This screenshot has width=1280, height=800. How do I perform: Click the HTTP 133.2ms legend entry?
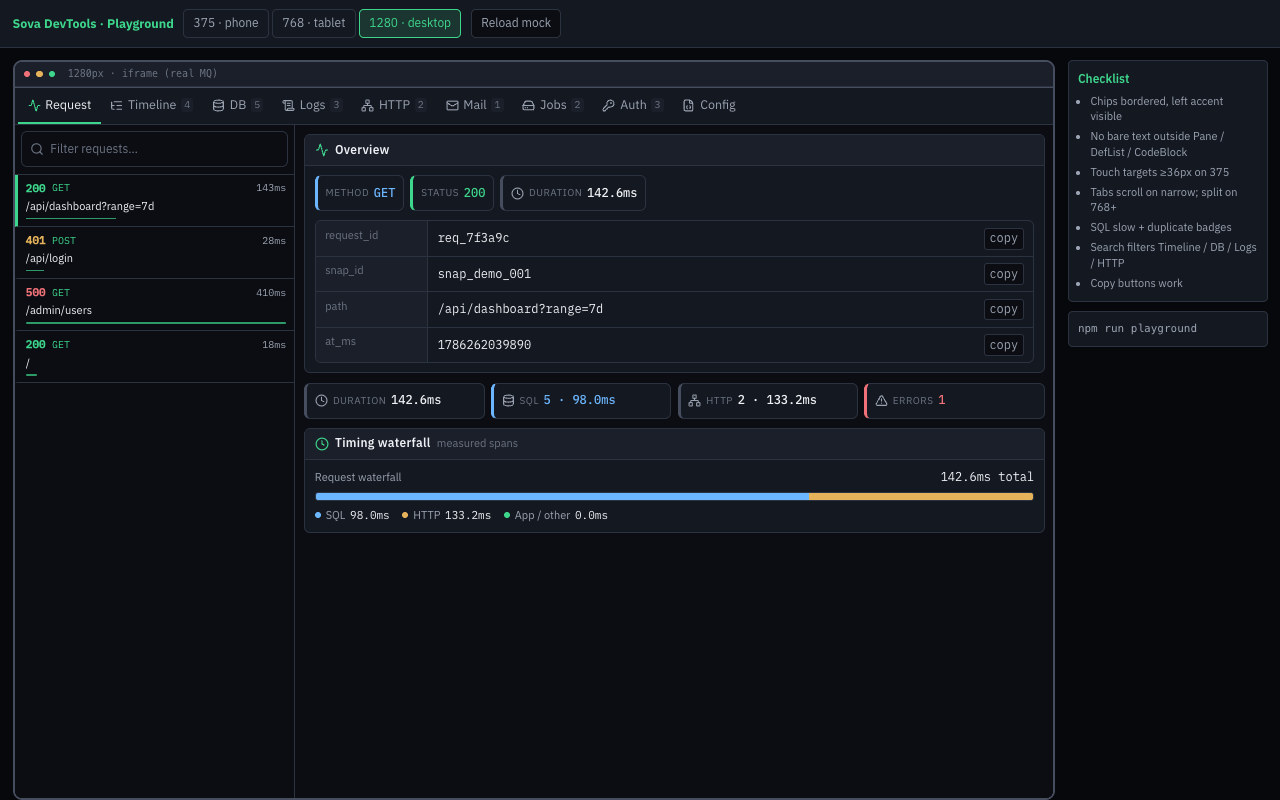[x=447, y=515]
